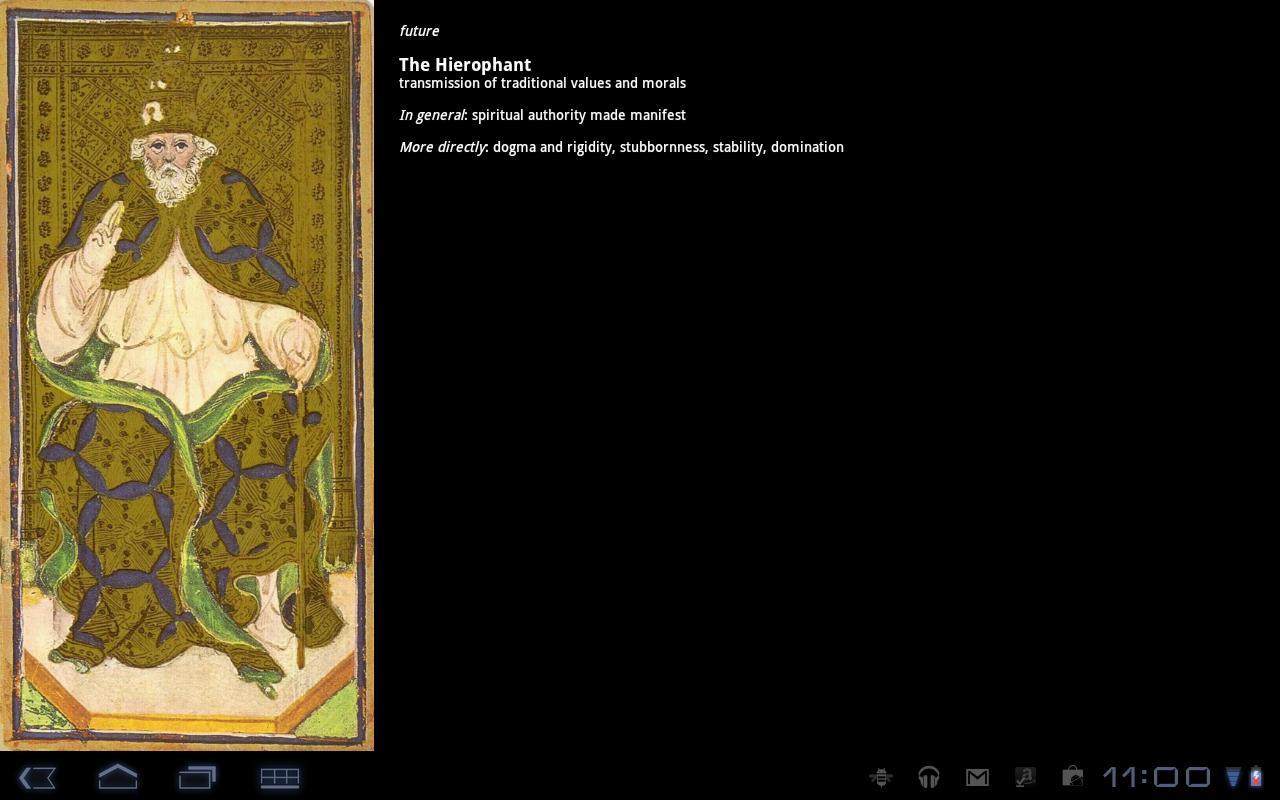Tap the "In general" italic label
This screenshot has height=800, width=1280.
432,115
